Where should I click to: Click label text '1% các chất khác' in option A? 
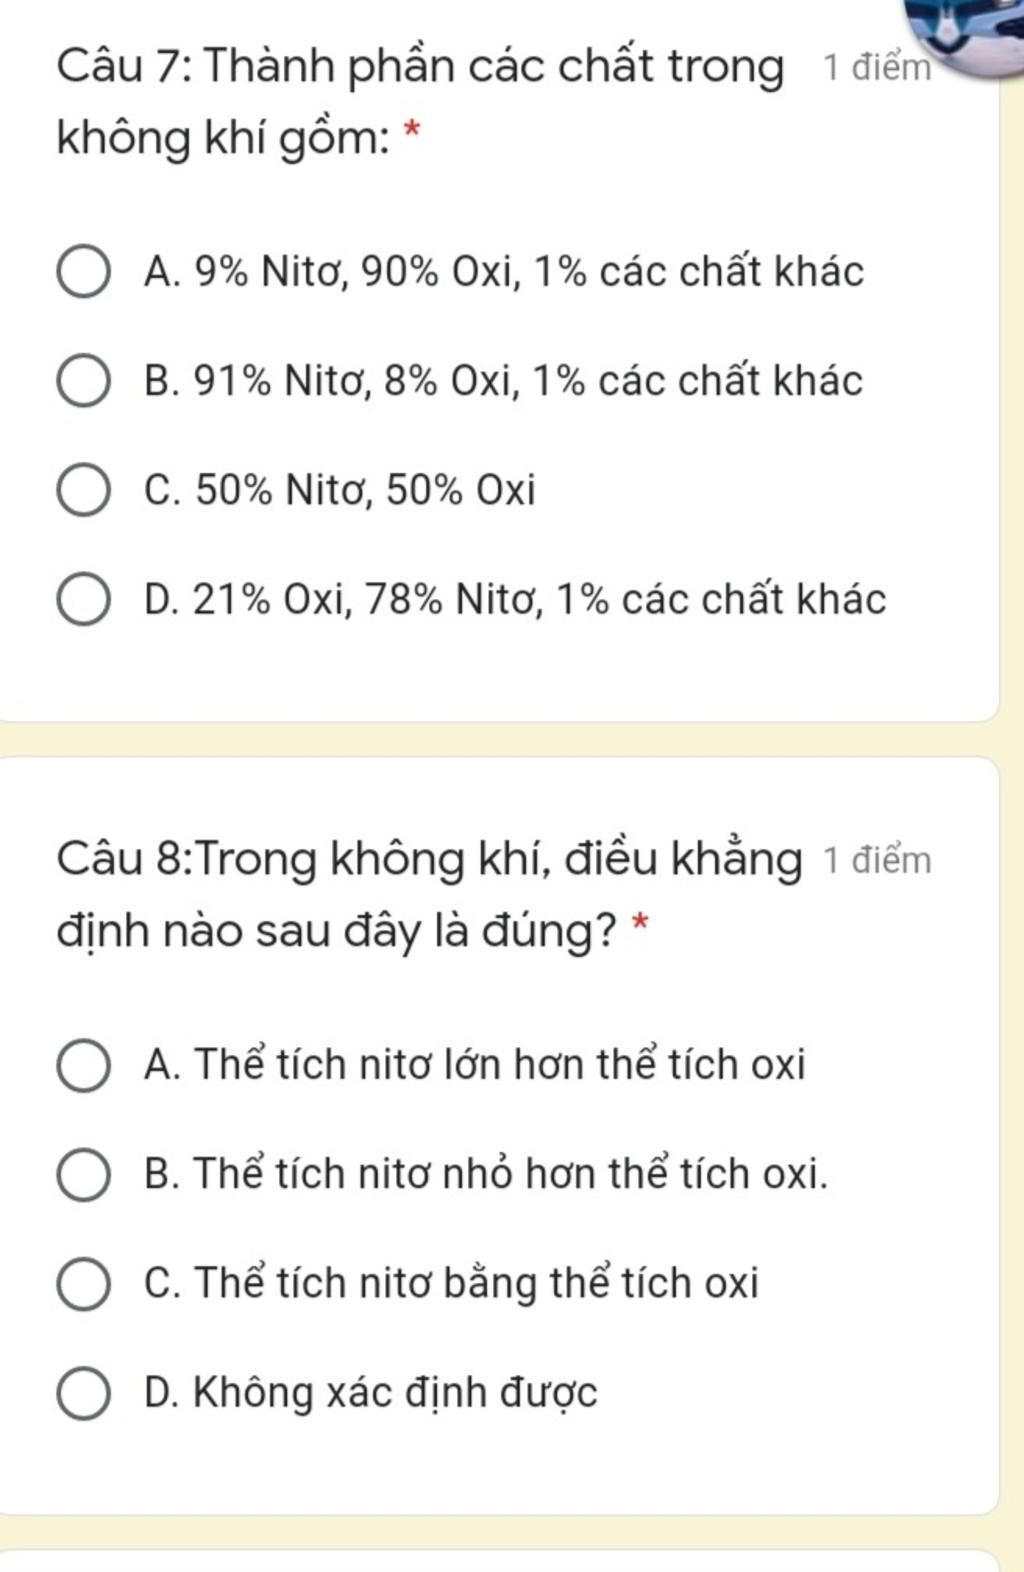[x=699, y=272]
